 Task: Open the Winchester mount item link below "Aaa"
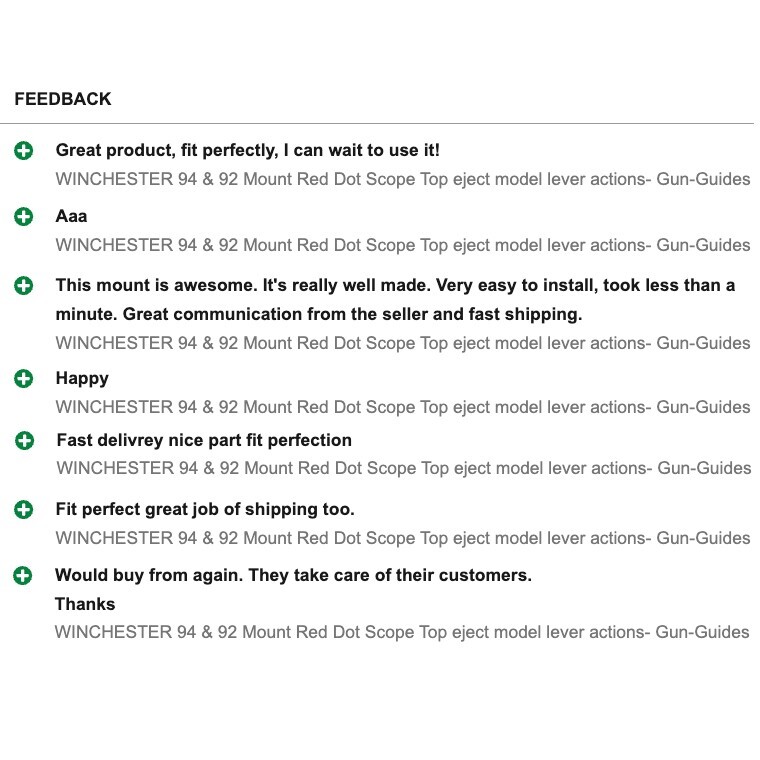[402, 245]
